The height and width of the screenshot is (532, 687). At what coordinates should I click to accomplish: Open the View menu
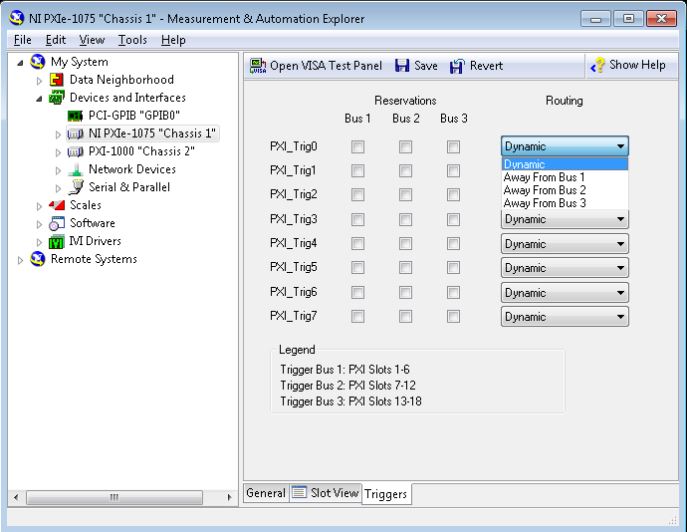pos(92,40)
